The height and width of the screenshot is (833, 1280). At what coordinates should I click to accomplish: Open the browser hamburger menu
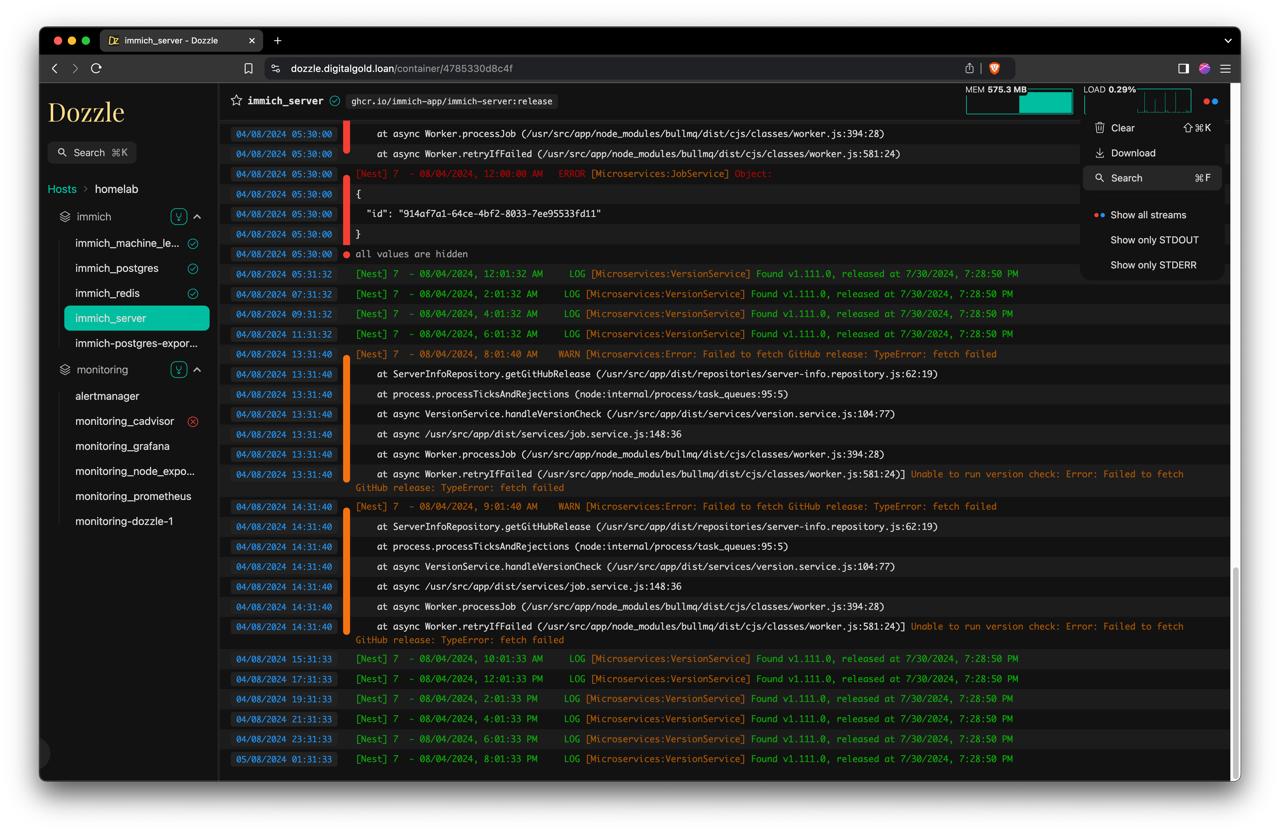[1225, 68]
